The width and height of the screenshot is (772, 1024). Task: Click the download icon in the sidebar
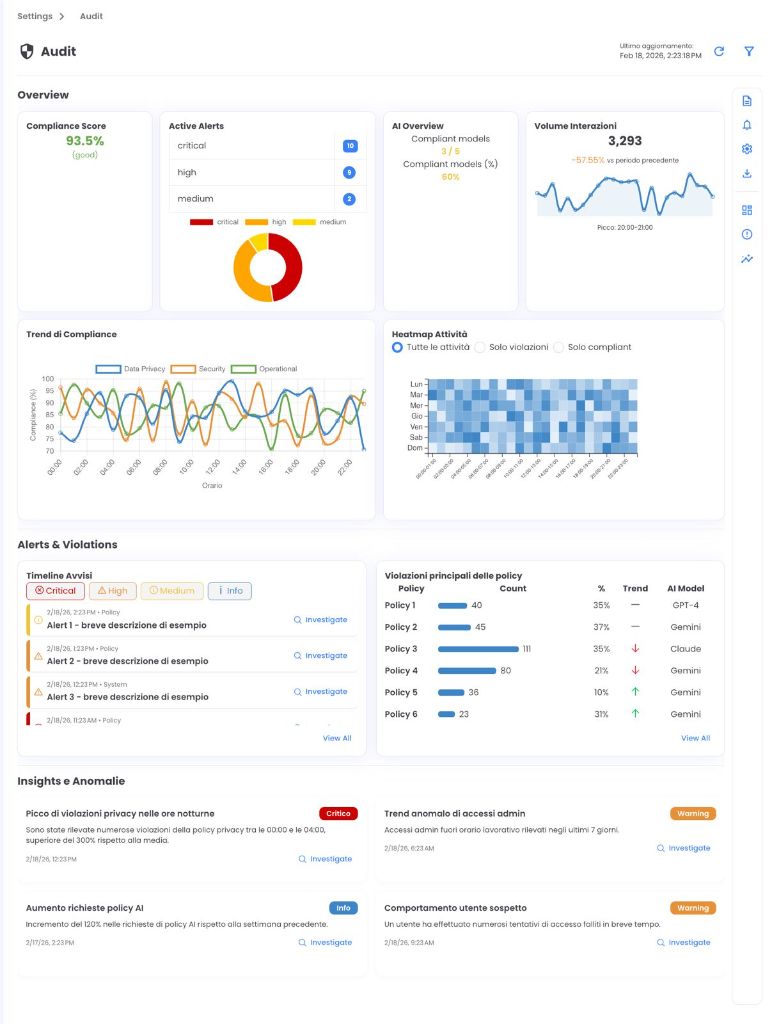coord(747,174)
